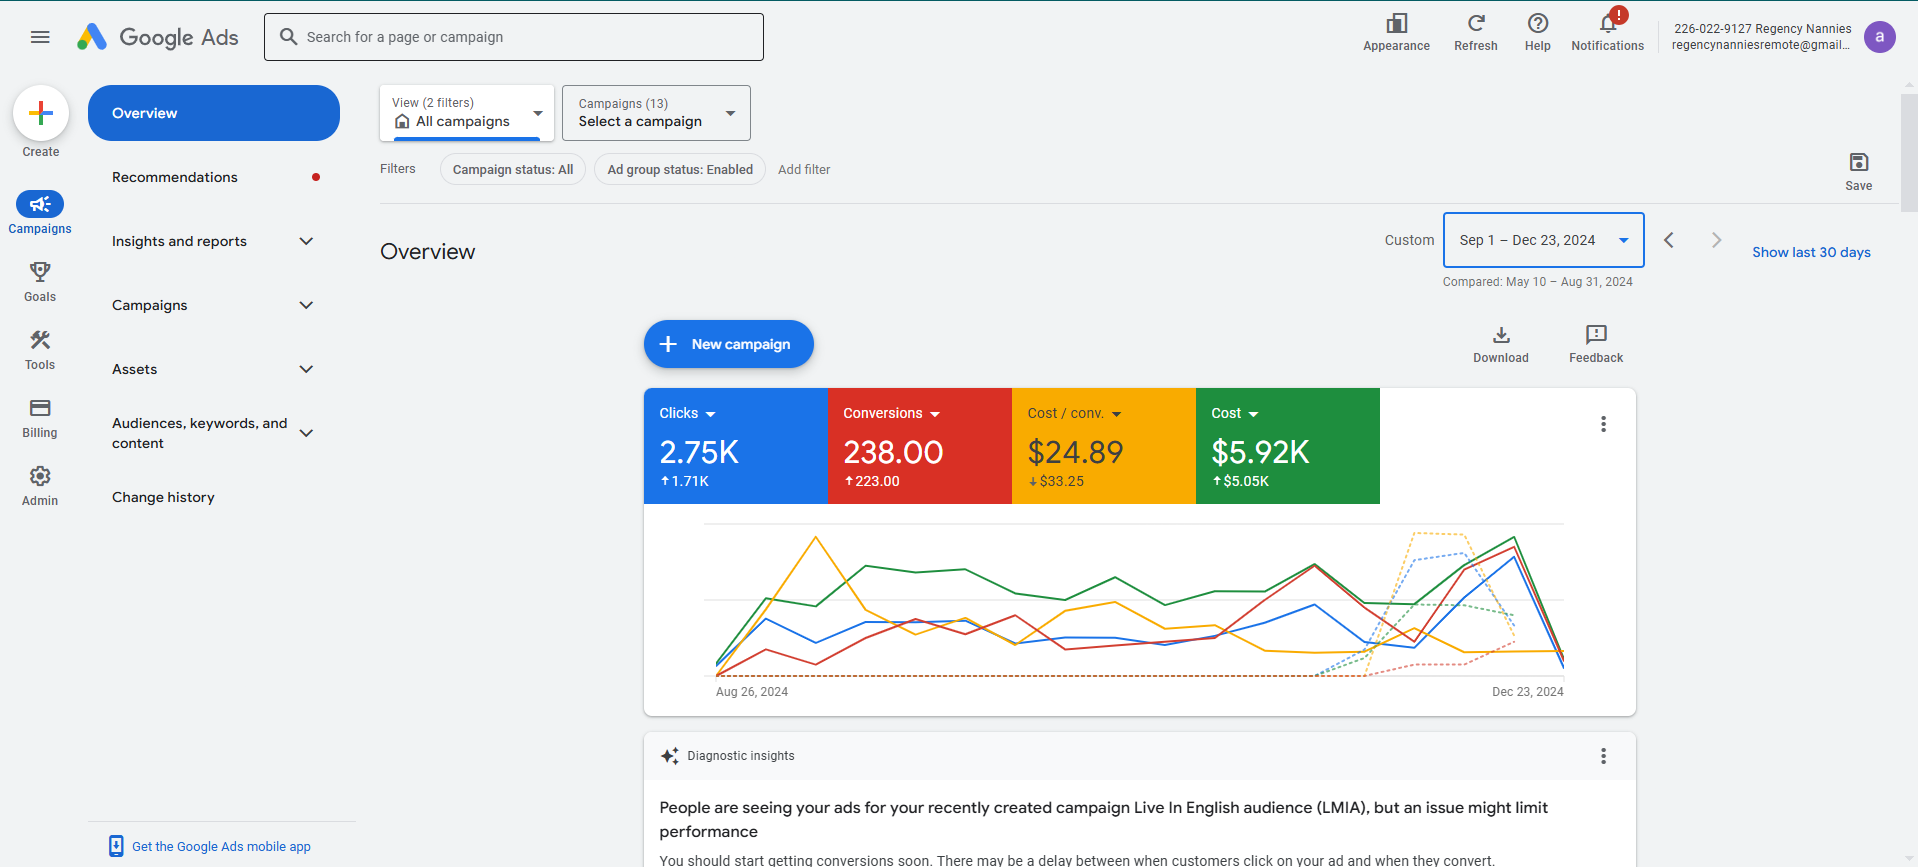The height and width of the screenshot is (867, 1918).
Task: Open the Tools sidebar icon
Action: click(40, 341)
